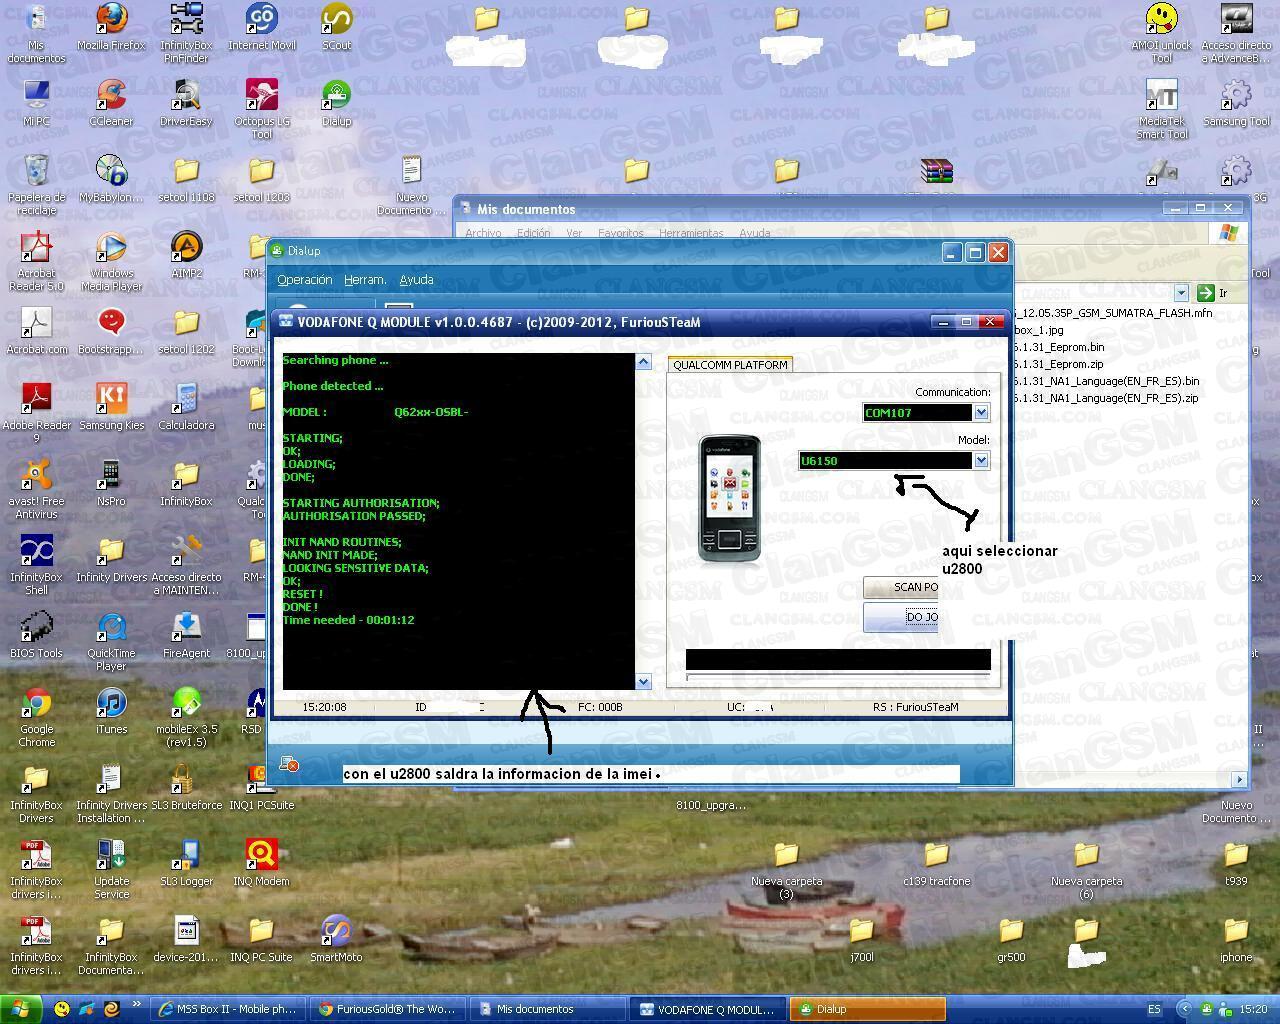The height and width of the screenshot is (1024, 1280).
Task: Click the SCAN PORTS button
Action: coord(901,588)
